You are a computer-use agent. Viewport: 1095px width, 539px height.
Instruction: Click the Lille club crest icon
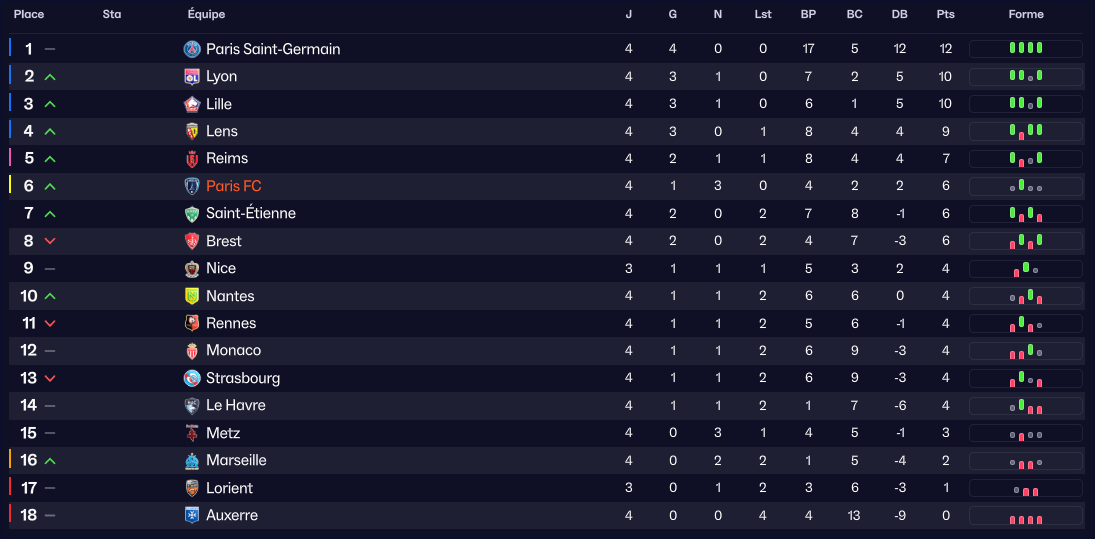tap(192, 104)
